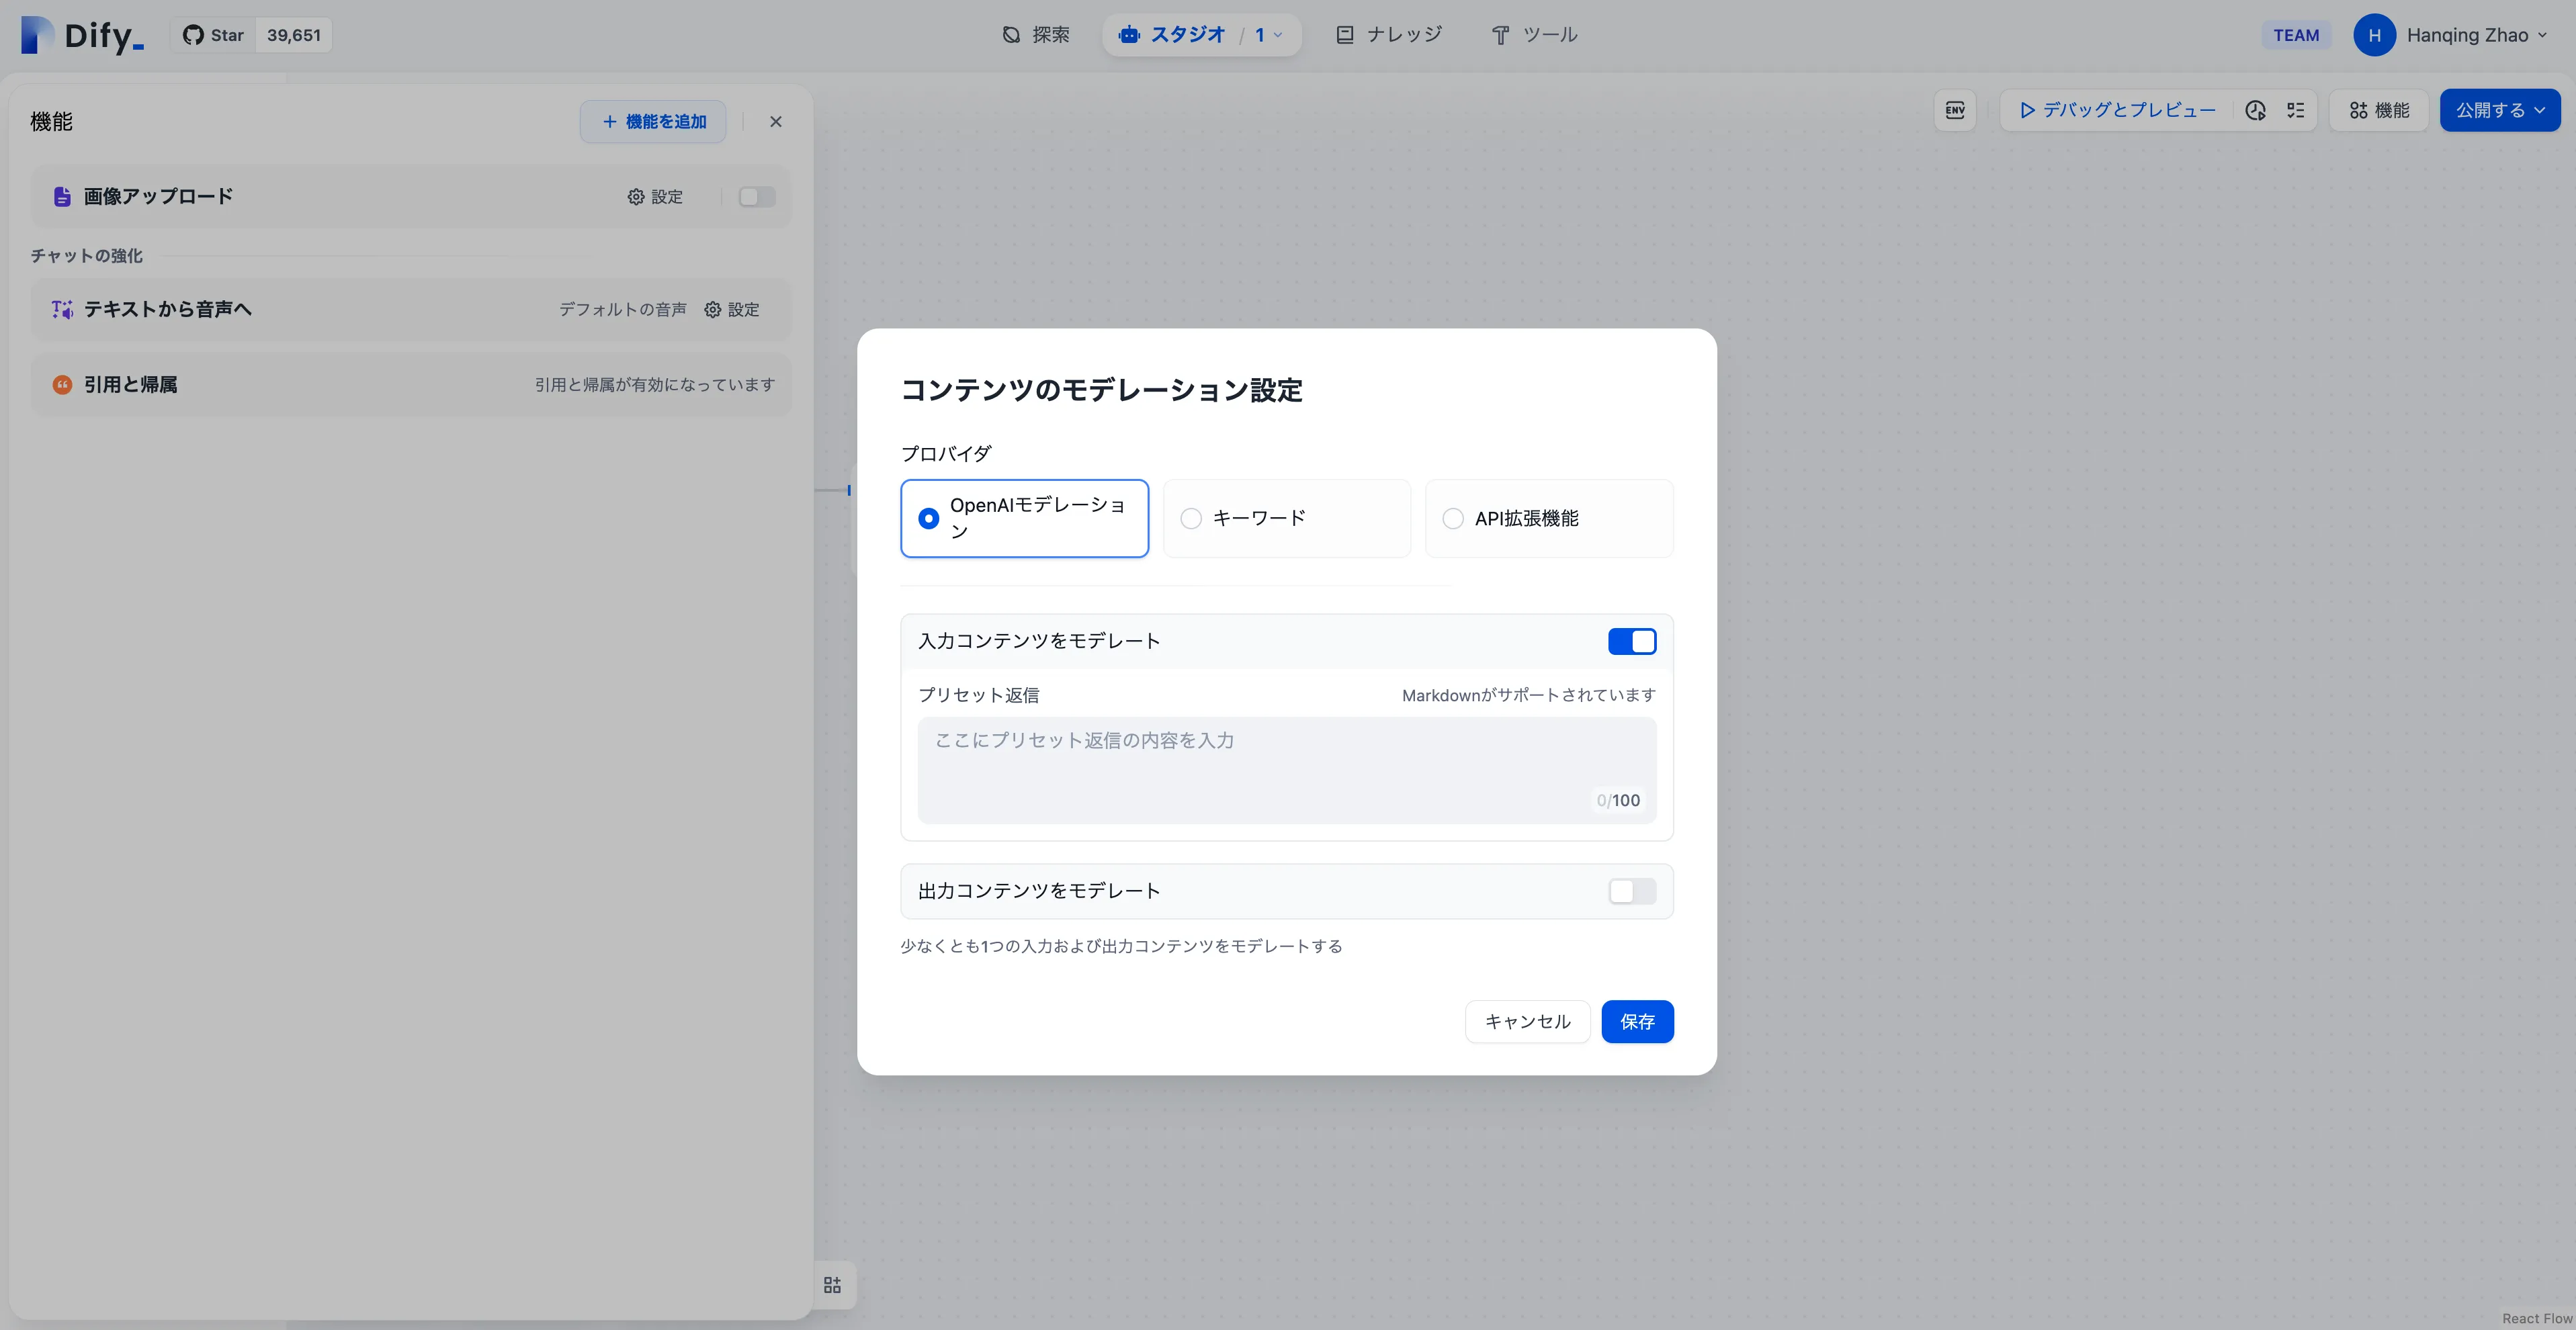Expand the 公開する dropdown button

point(2499,110)
